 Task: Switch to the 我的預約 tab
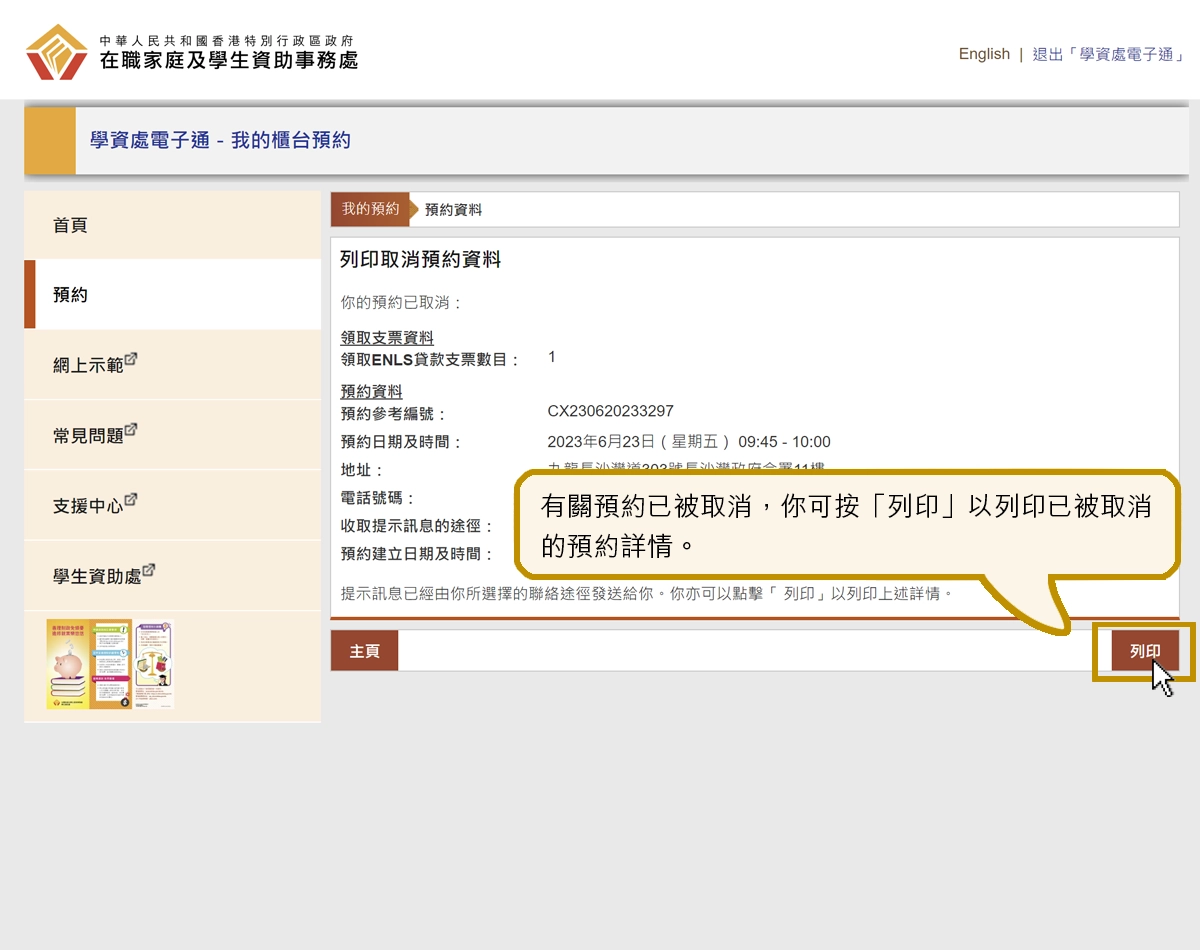tap(371, 209)
